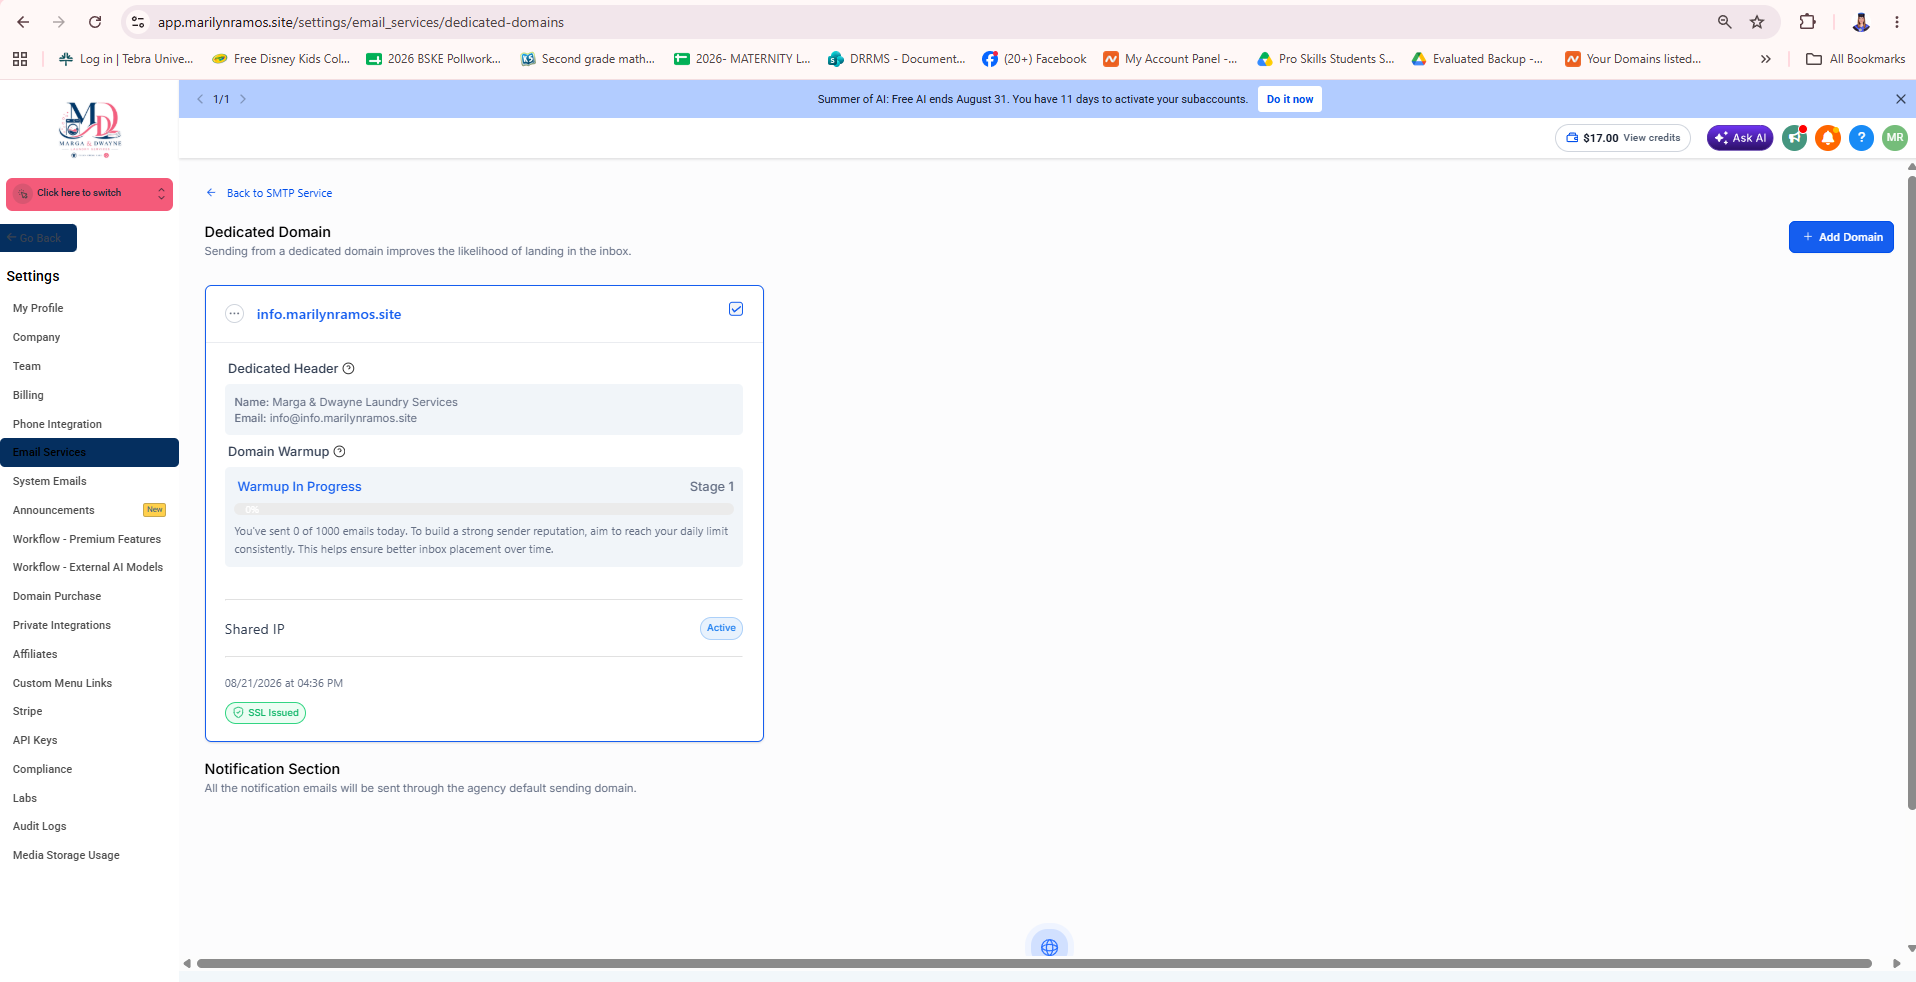Image resolution: width=1916 pixels, height=982 pixels.
Task: Open the blue help question mark icon
Action: [1861, 138]
